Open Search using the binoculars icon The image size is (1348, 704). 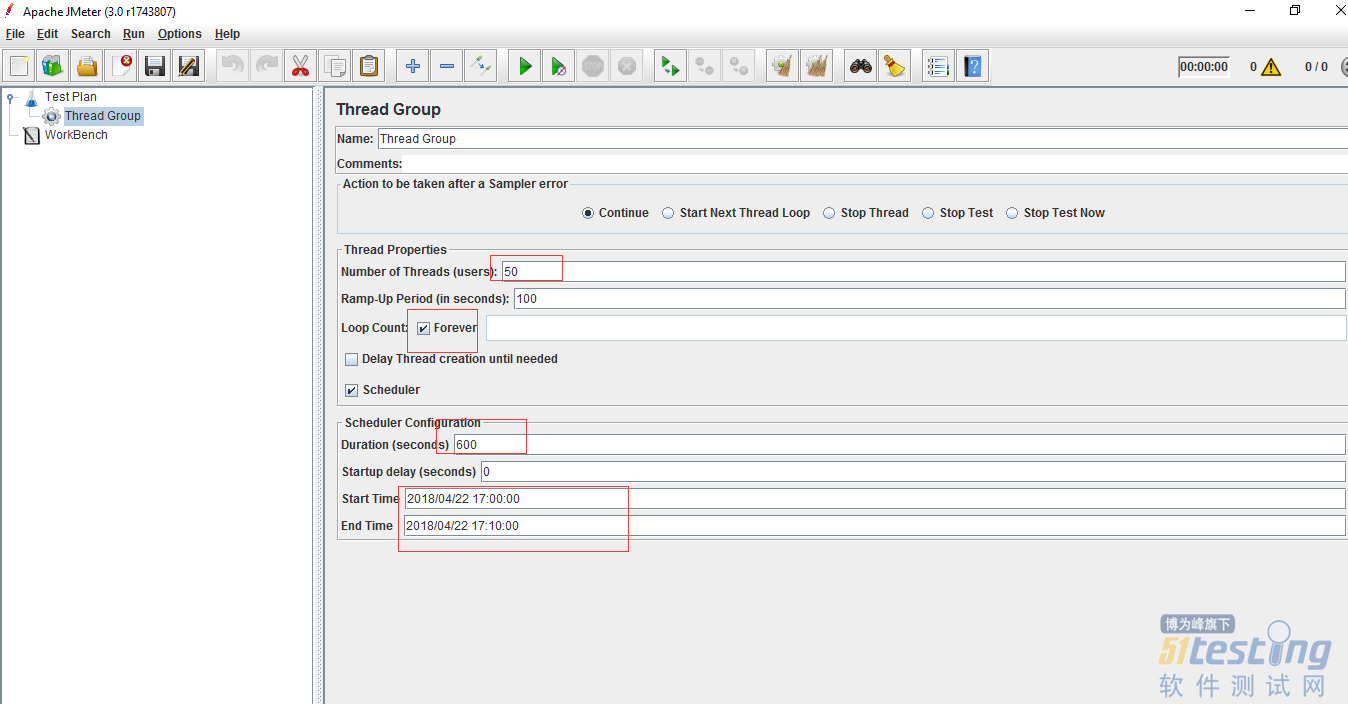click(861, 67)
